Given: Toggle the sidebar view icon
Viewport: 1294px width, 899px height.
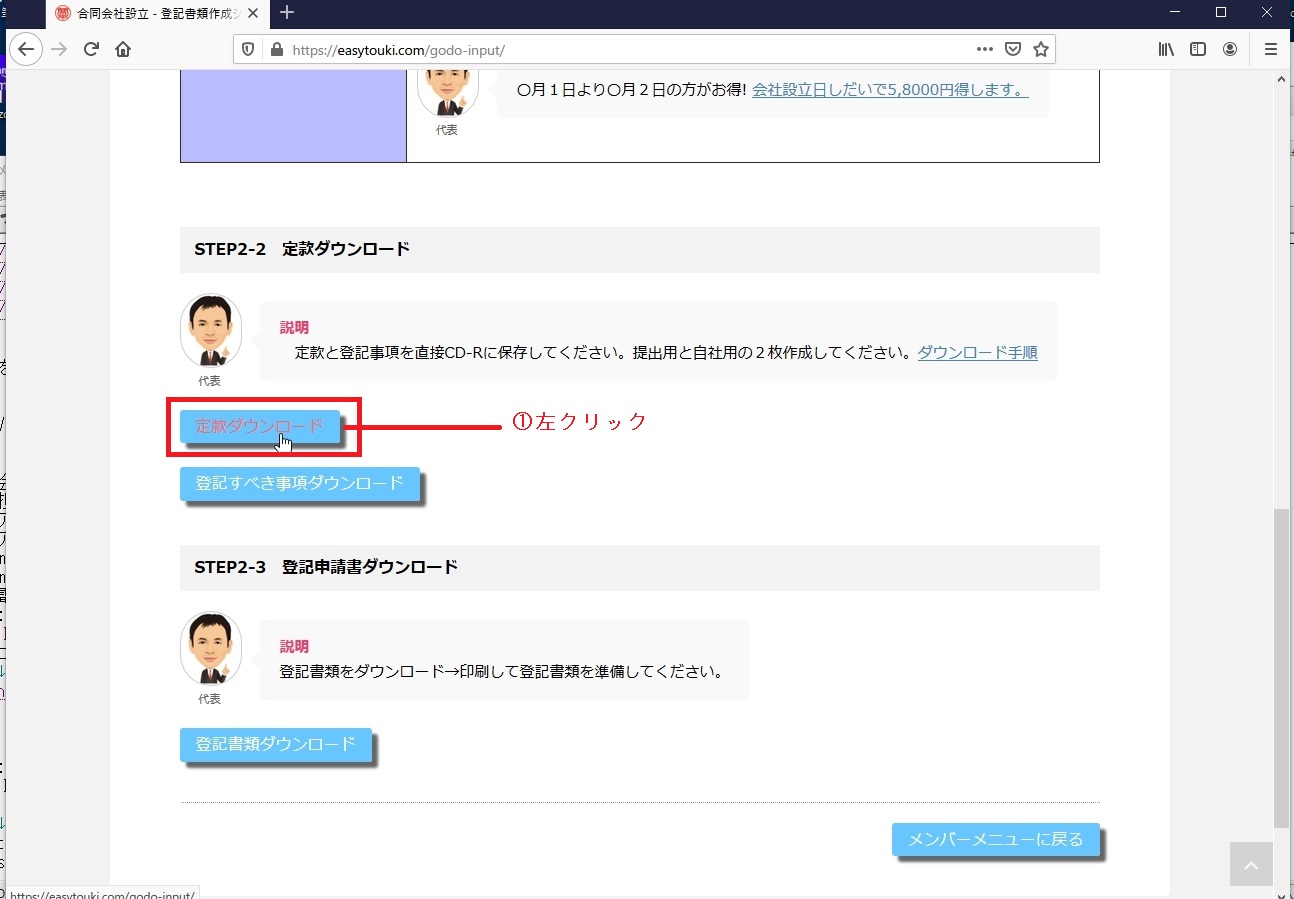Looking at the screenshot, I should tap(1198, 49).
